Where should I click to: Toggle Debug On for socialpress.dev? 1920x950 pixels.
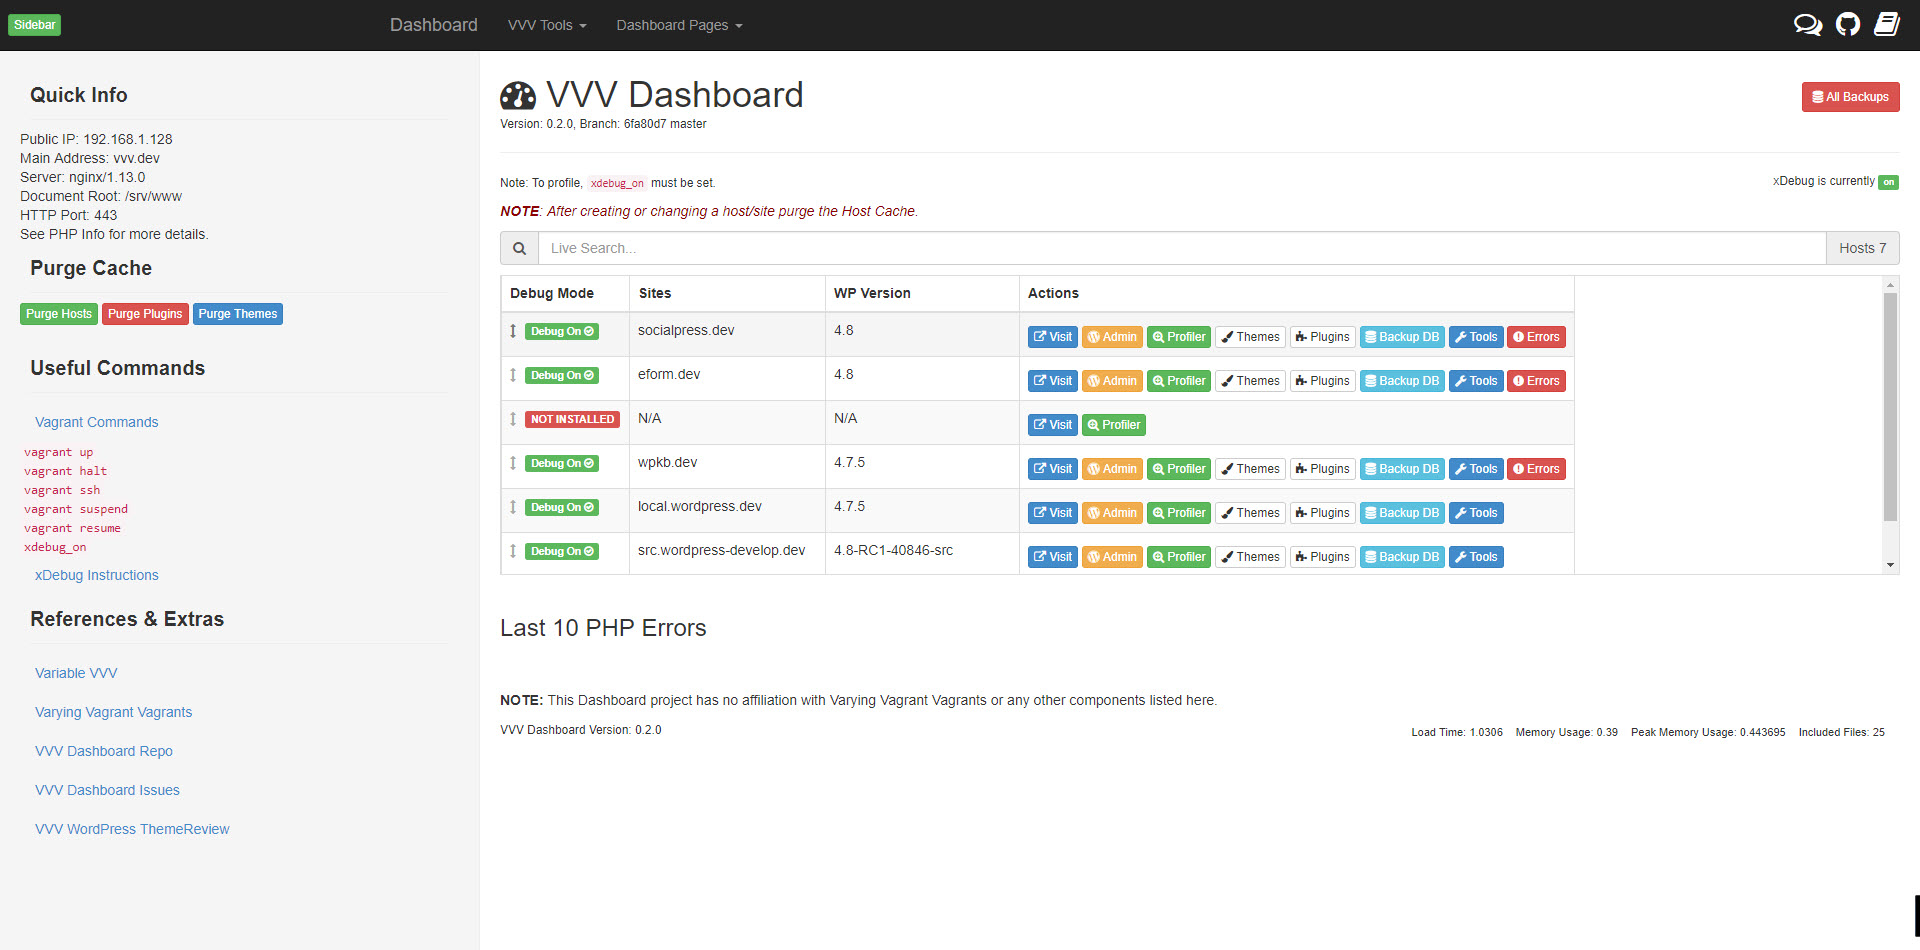[x=562, y=331]
